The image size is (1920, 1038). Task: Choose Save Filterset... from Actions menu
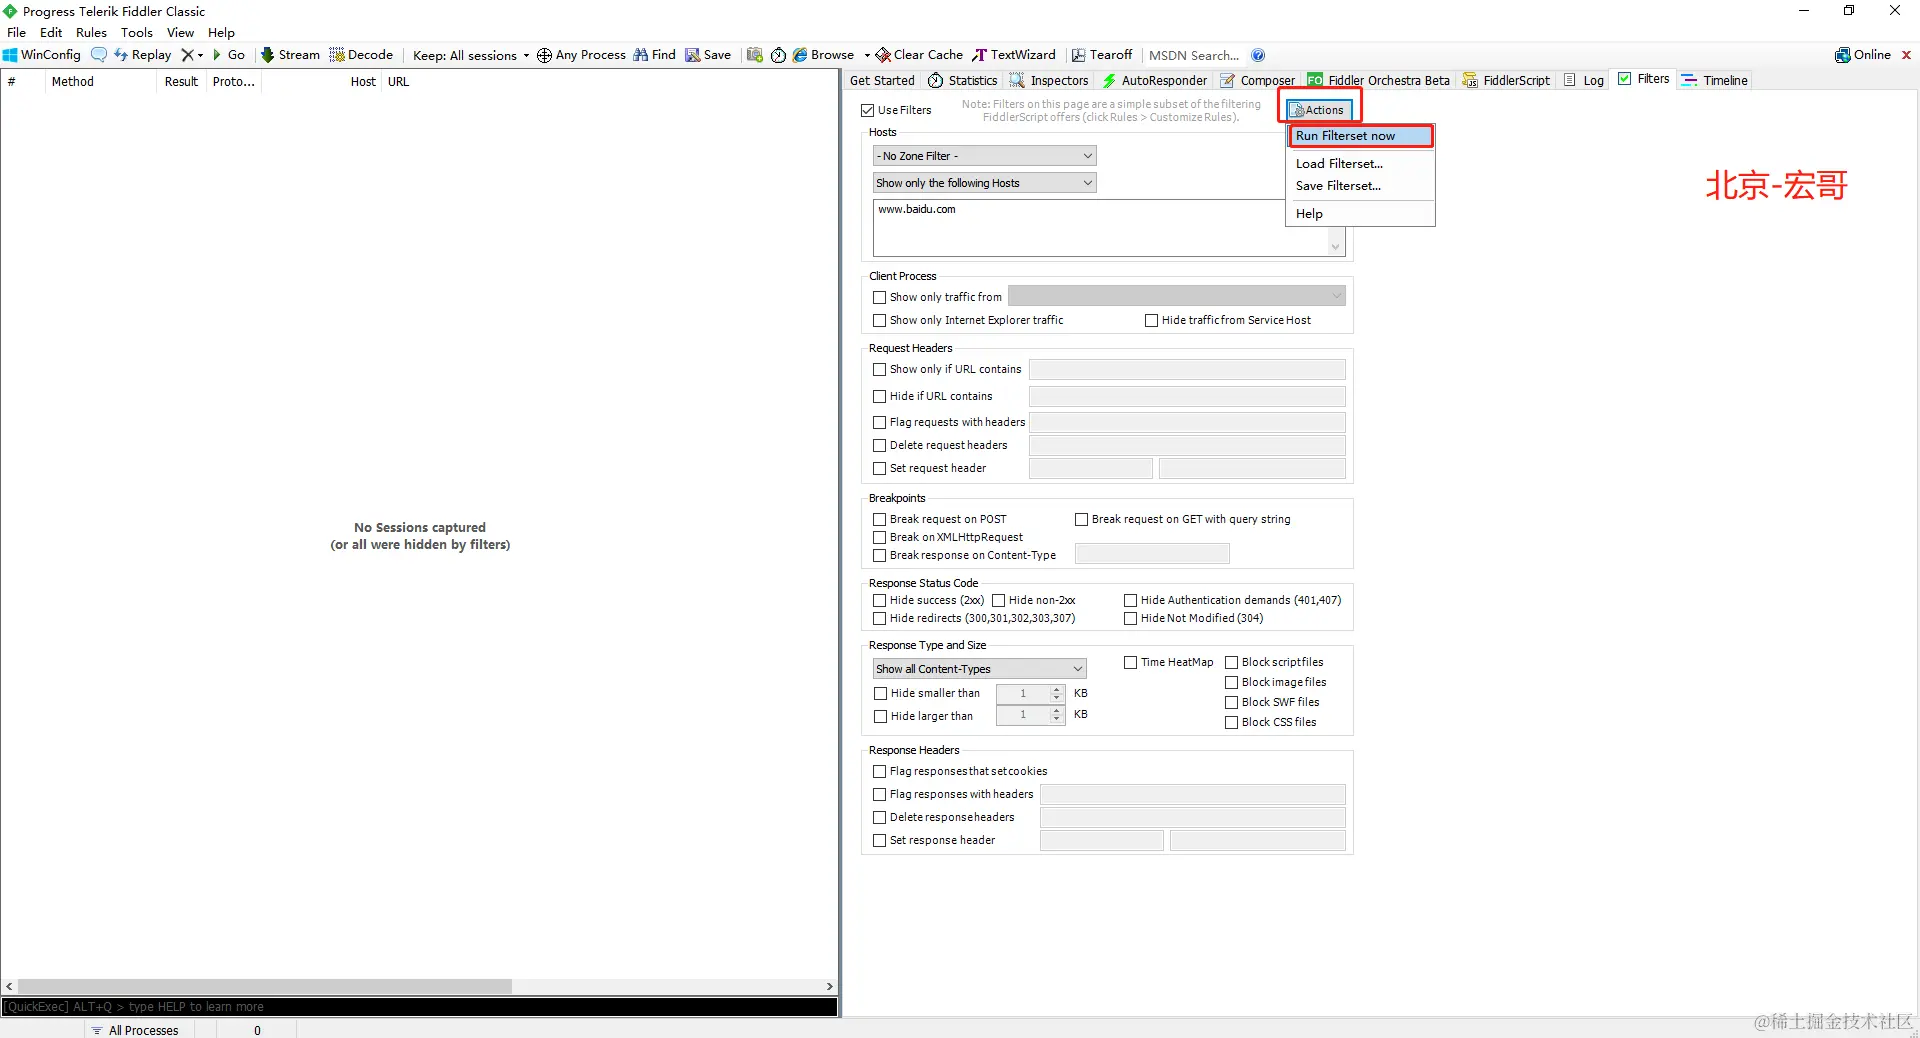1361,186
